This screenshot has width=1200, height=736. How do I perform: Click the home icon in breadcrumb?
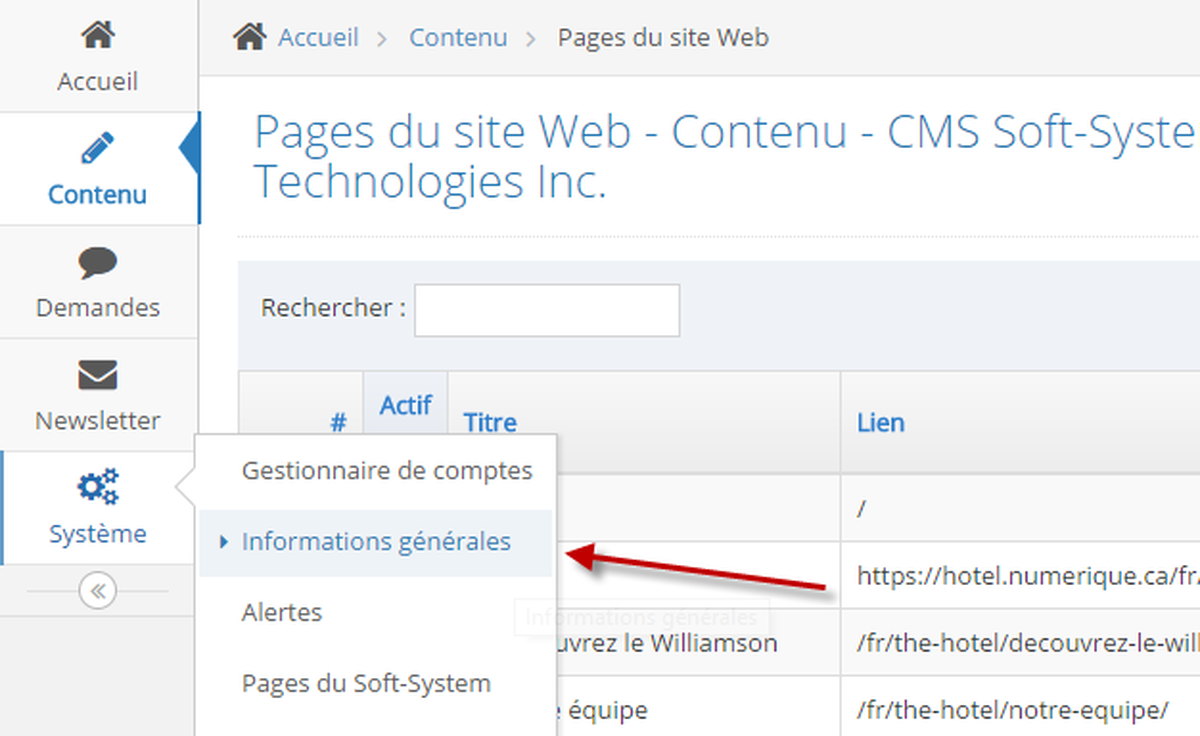[249, 38]
